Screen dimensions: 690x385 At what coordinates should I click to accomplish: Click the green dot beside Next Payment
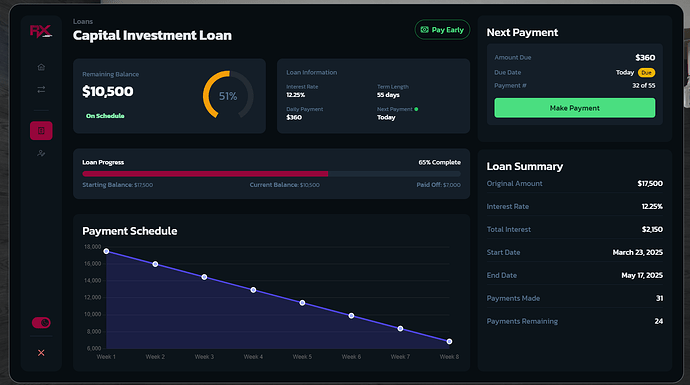tap(416, 109)
